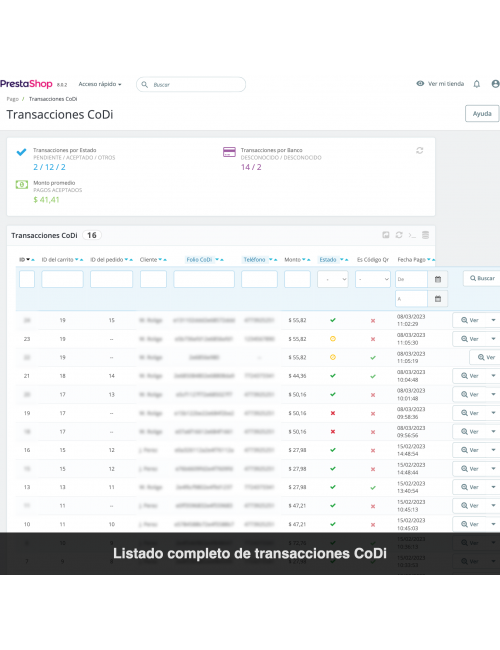
Task: Click pending Estado icon in the 11:05:19 row
Action: click(333, 357)
